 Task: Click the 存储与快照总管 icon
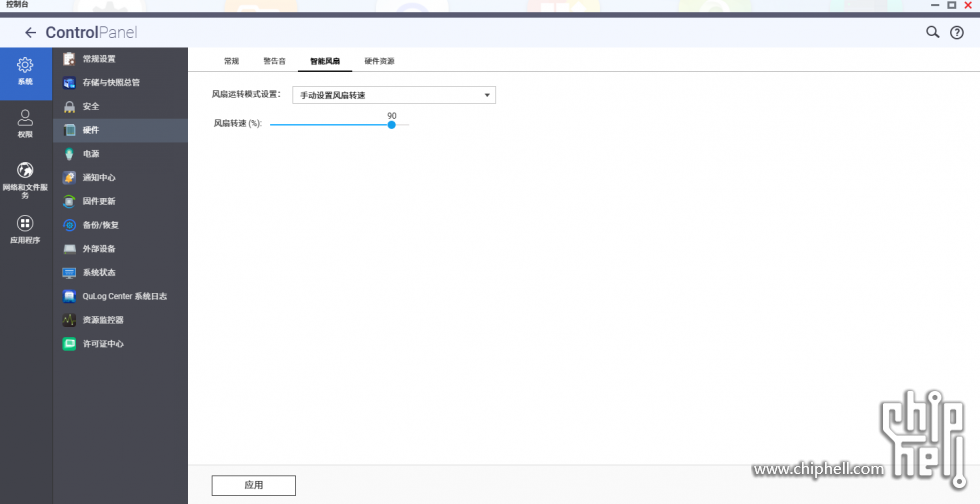pos(69,83)
